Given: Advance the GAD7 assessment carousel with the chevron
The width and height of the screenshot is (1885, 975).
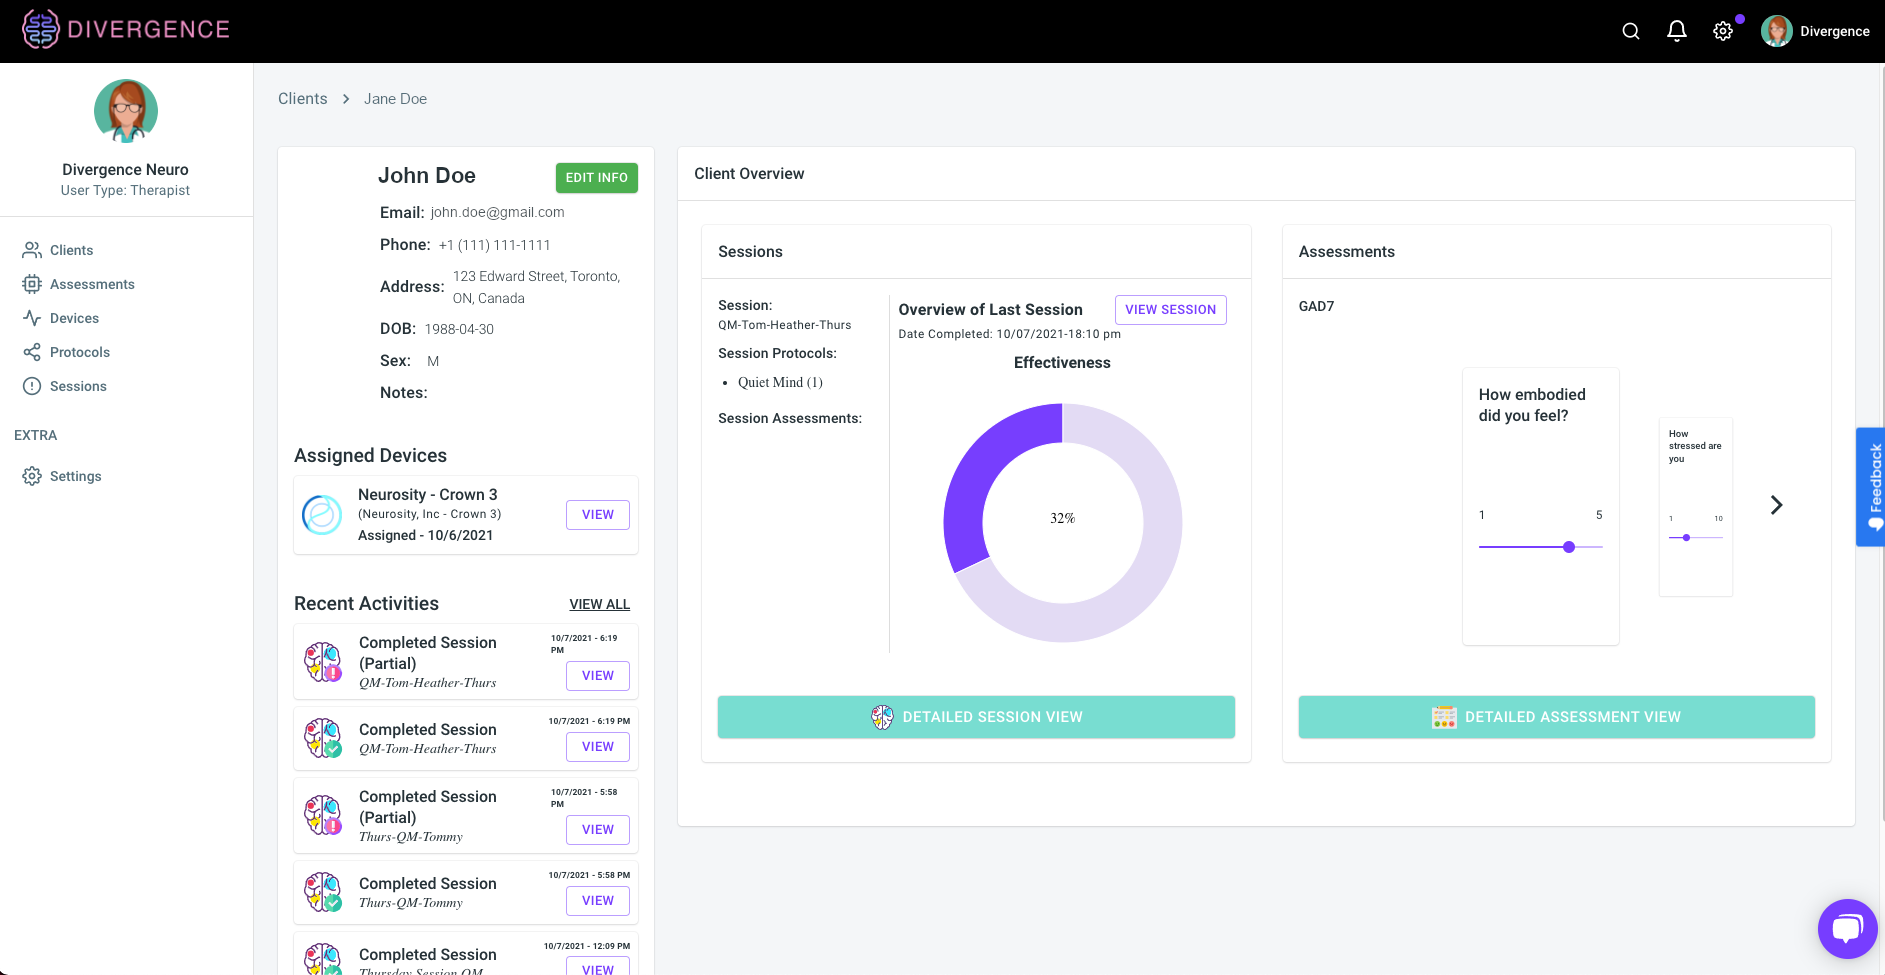Looking at the screenshot, I should pos(1775,505).
